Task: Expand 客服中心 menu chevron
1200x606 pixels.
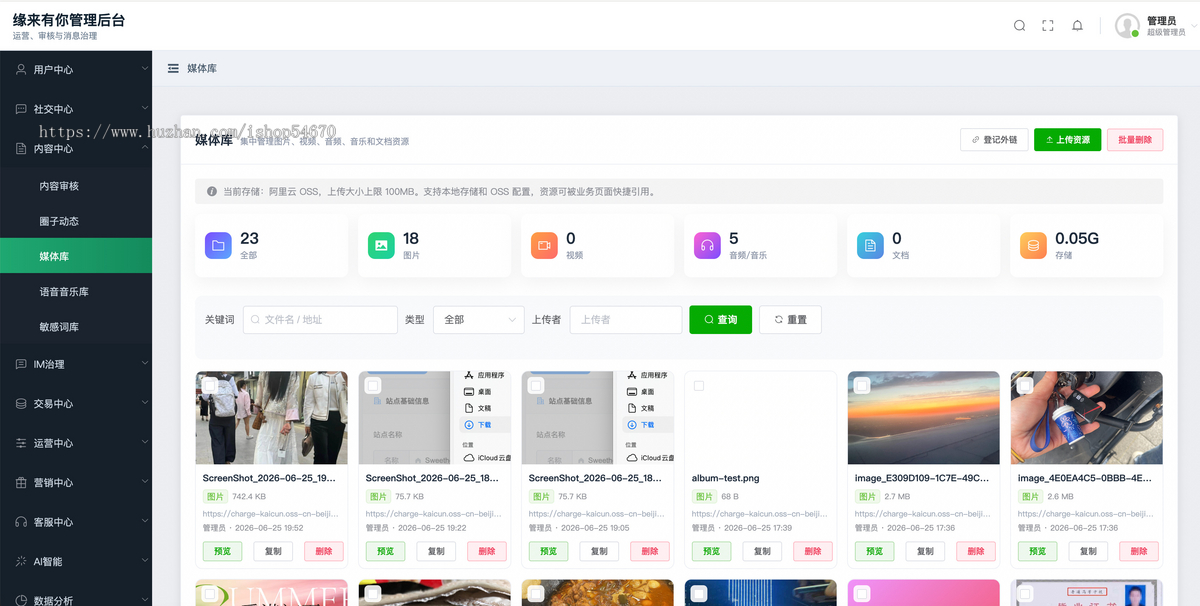Action: pyautogui.click(x=144, y=522)
